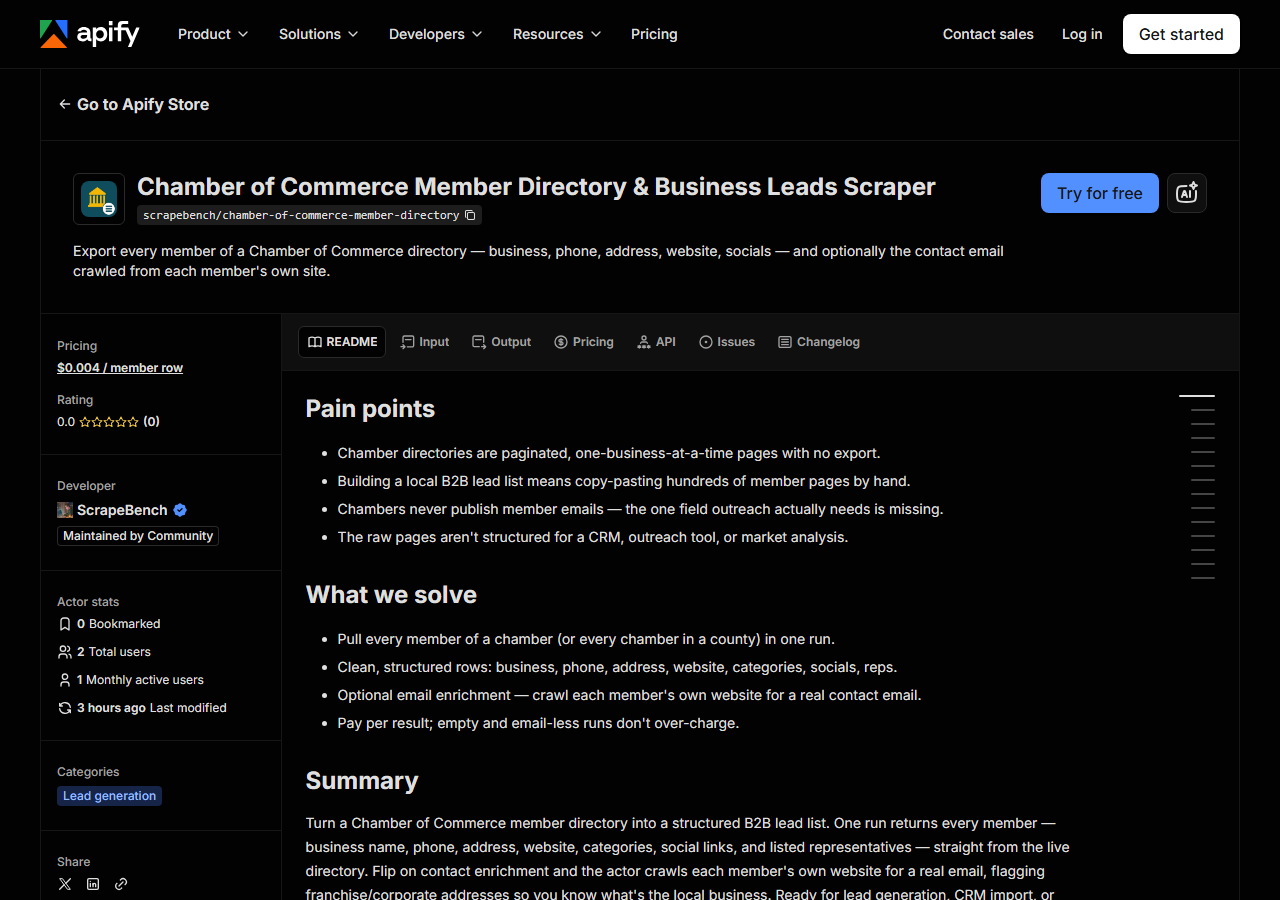Click the $0.004 / member row pricing link
Screen dimensions: 1280x900
coord(120,368)
